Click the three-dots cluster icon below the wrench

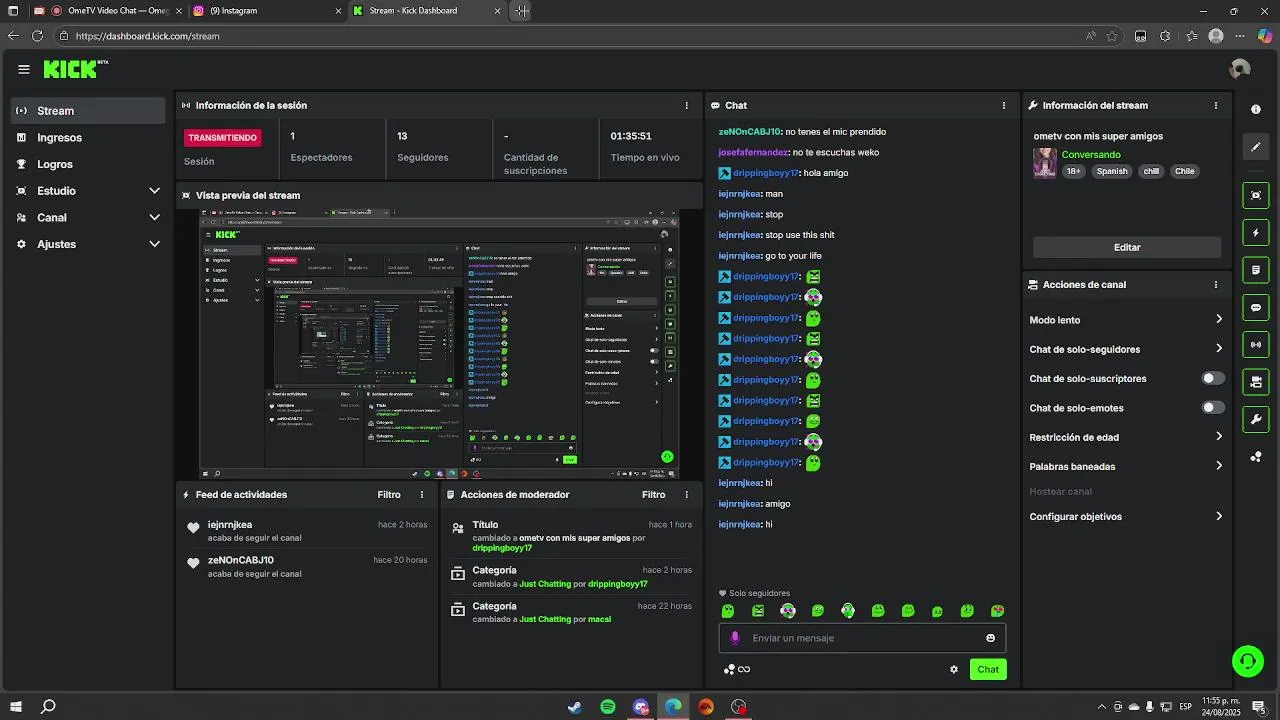tap(1256, 457)
